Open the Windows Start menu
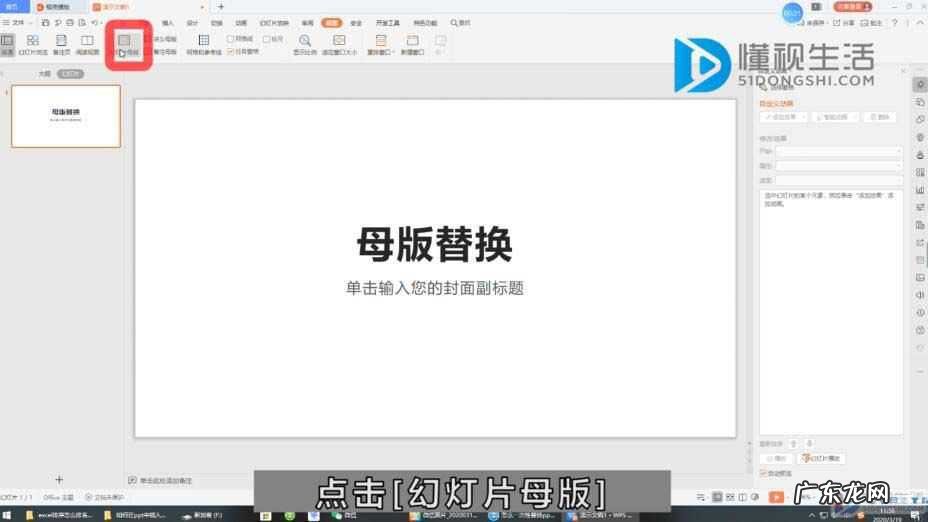This screenshot has width=928, height=522. (x=7, y=515)
